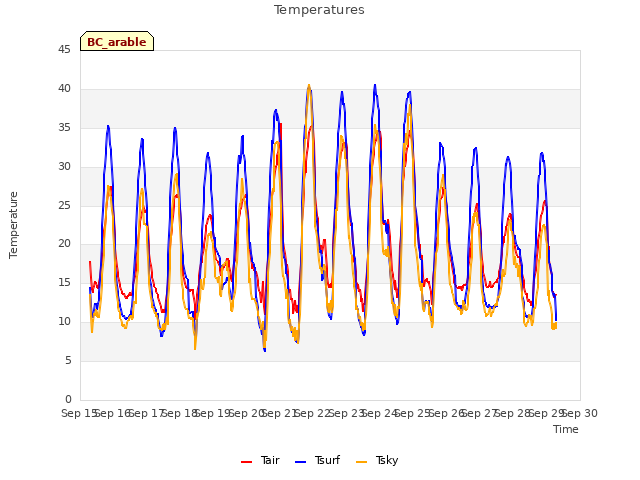Click the 0 y-axis tick value
The height and width of the screenshot is (480, 640).
pos(68,399)
